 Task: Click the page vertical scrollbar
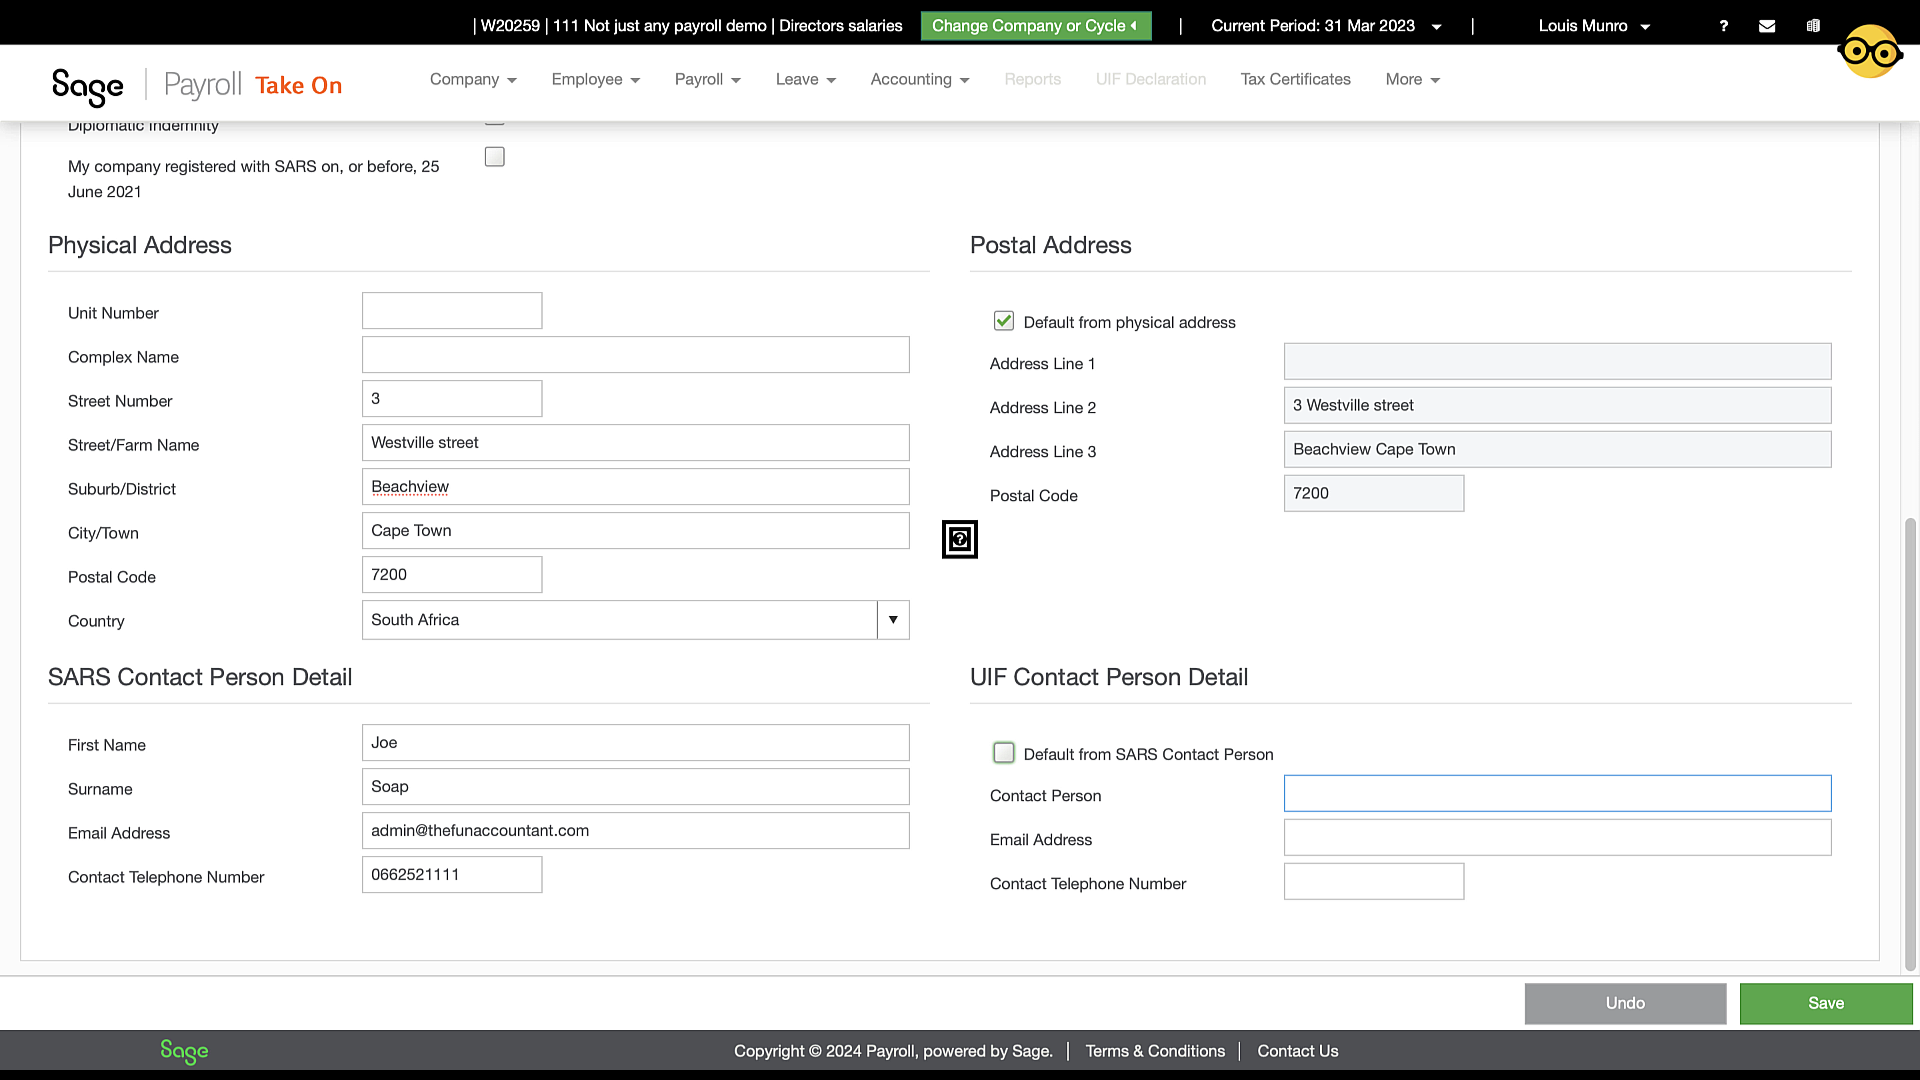click(1911, 745)
